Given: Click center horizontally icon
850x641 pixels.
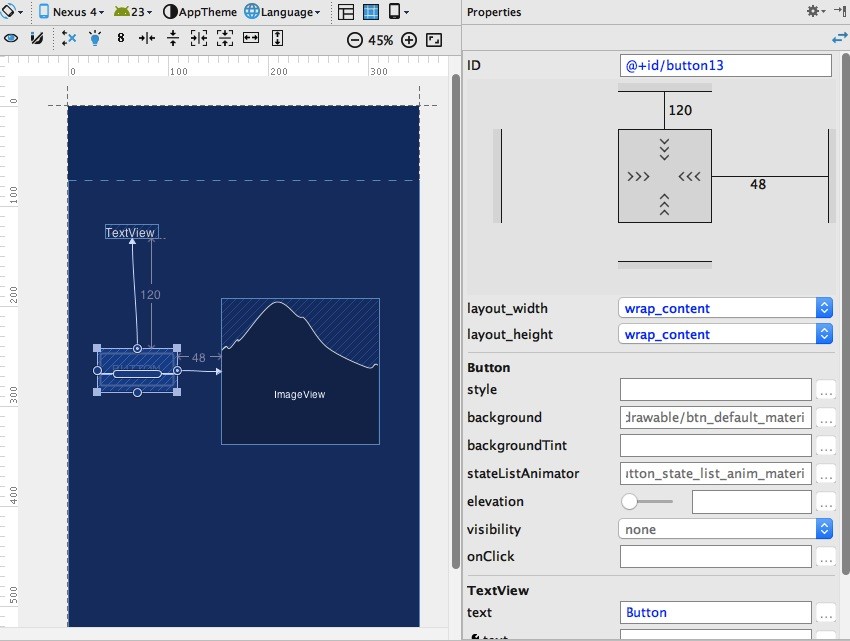Looking at the screenshot, I should (147, 39).
